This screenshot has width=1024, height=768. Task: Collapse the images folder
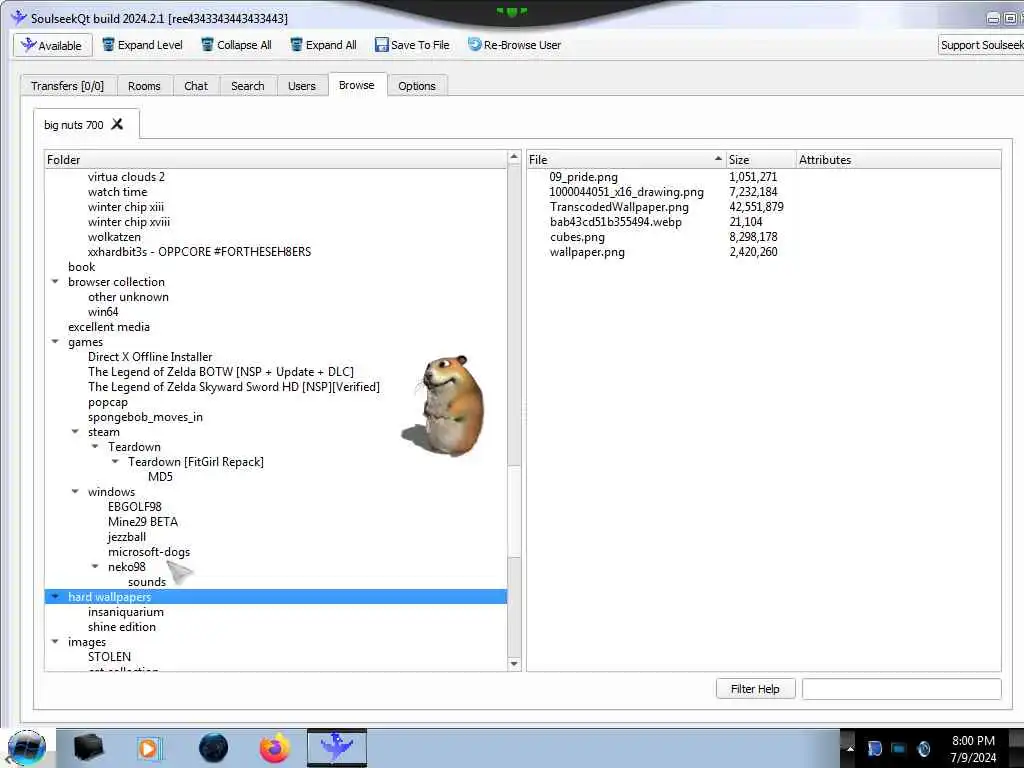click(x=56, y=642)
